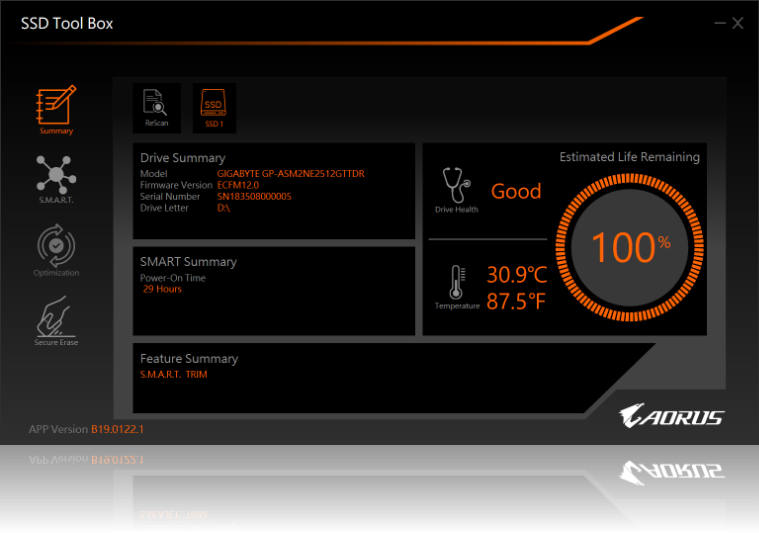The image size is (759, 533).
Task: Click the Good drive health status
Action: (516, 191)
